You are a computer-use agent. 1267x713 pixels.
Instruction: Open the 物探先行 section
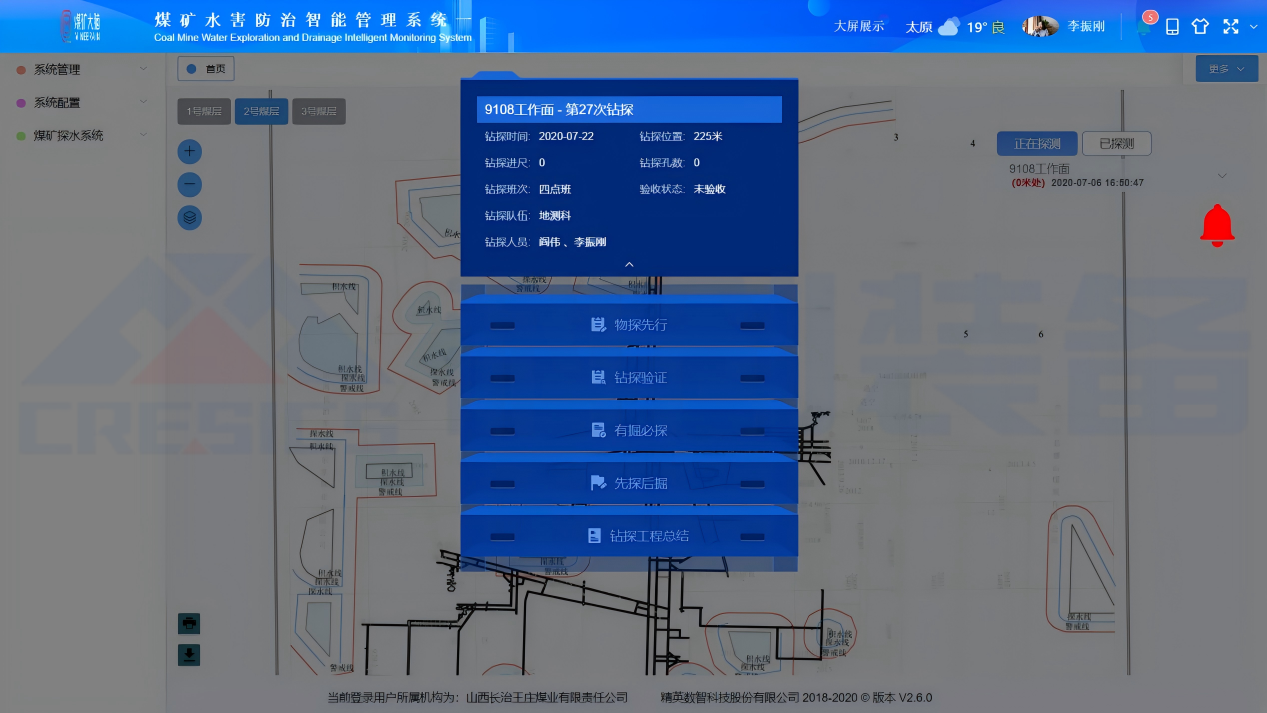(629, 325)
